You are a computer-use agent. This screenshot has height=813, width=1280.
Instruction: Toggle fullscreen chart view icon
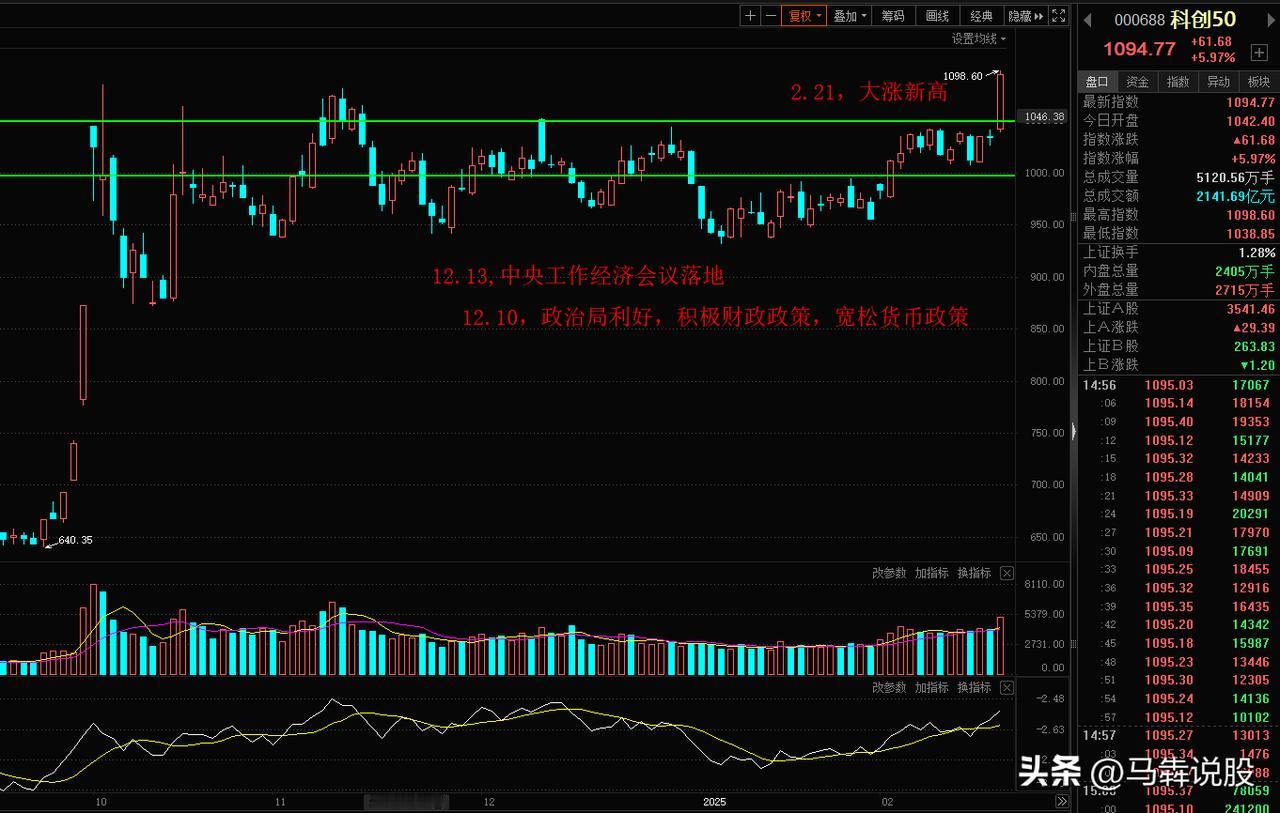(1059, 15)
